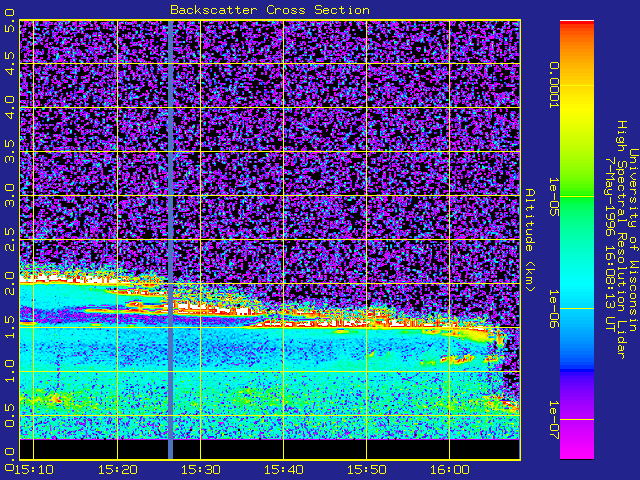Click the 'Backscatter Cross Section' title
Image resolution: width=640 pixels, height=480 pixels.
(270, 10)
